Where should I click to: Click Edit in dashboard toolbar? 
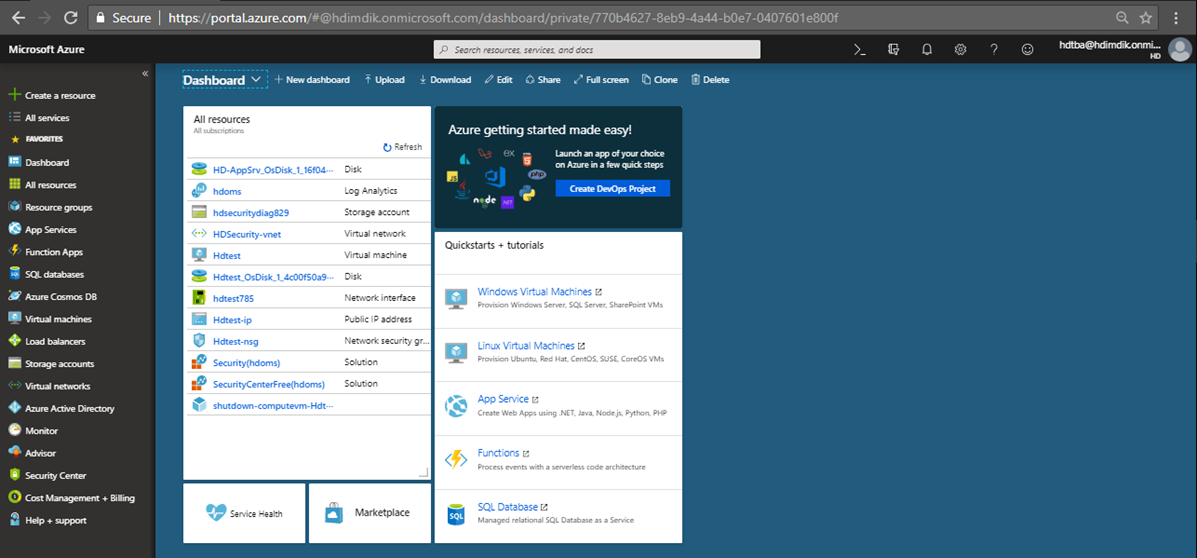tap(498, 79)
